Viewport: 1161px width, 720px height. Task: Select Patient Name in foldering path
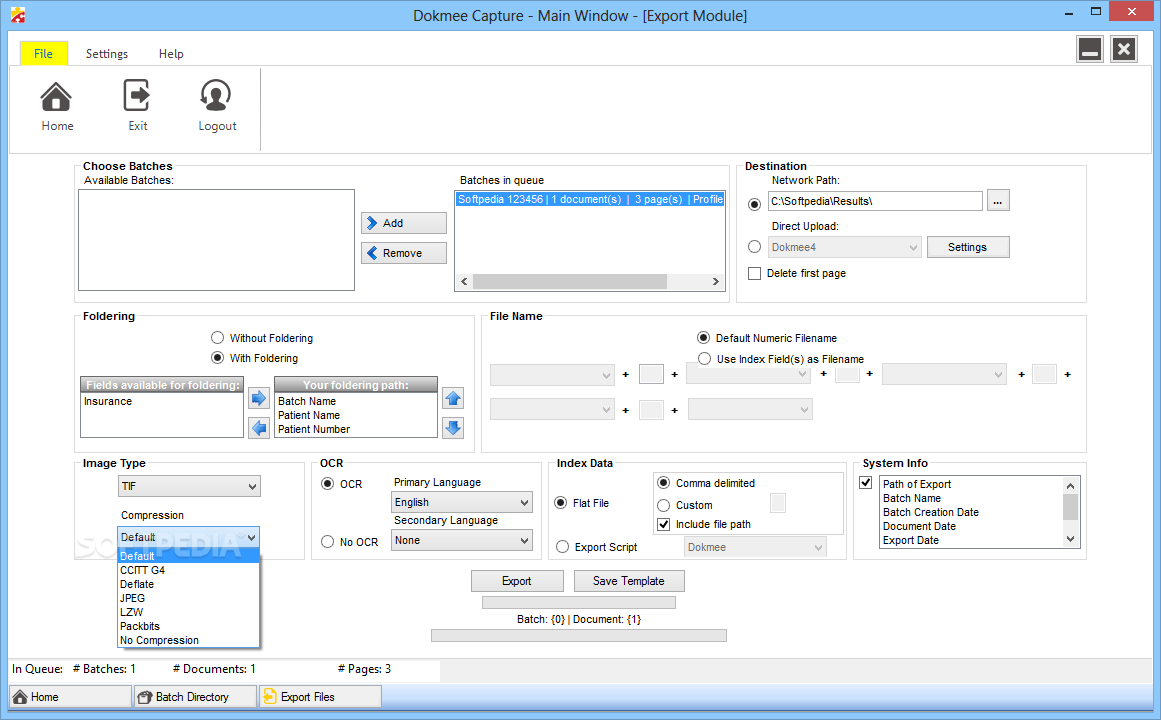(355, 415)
